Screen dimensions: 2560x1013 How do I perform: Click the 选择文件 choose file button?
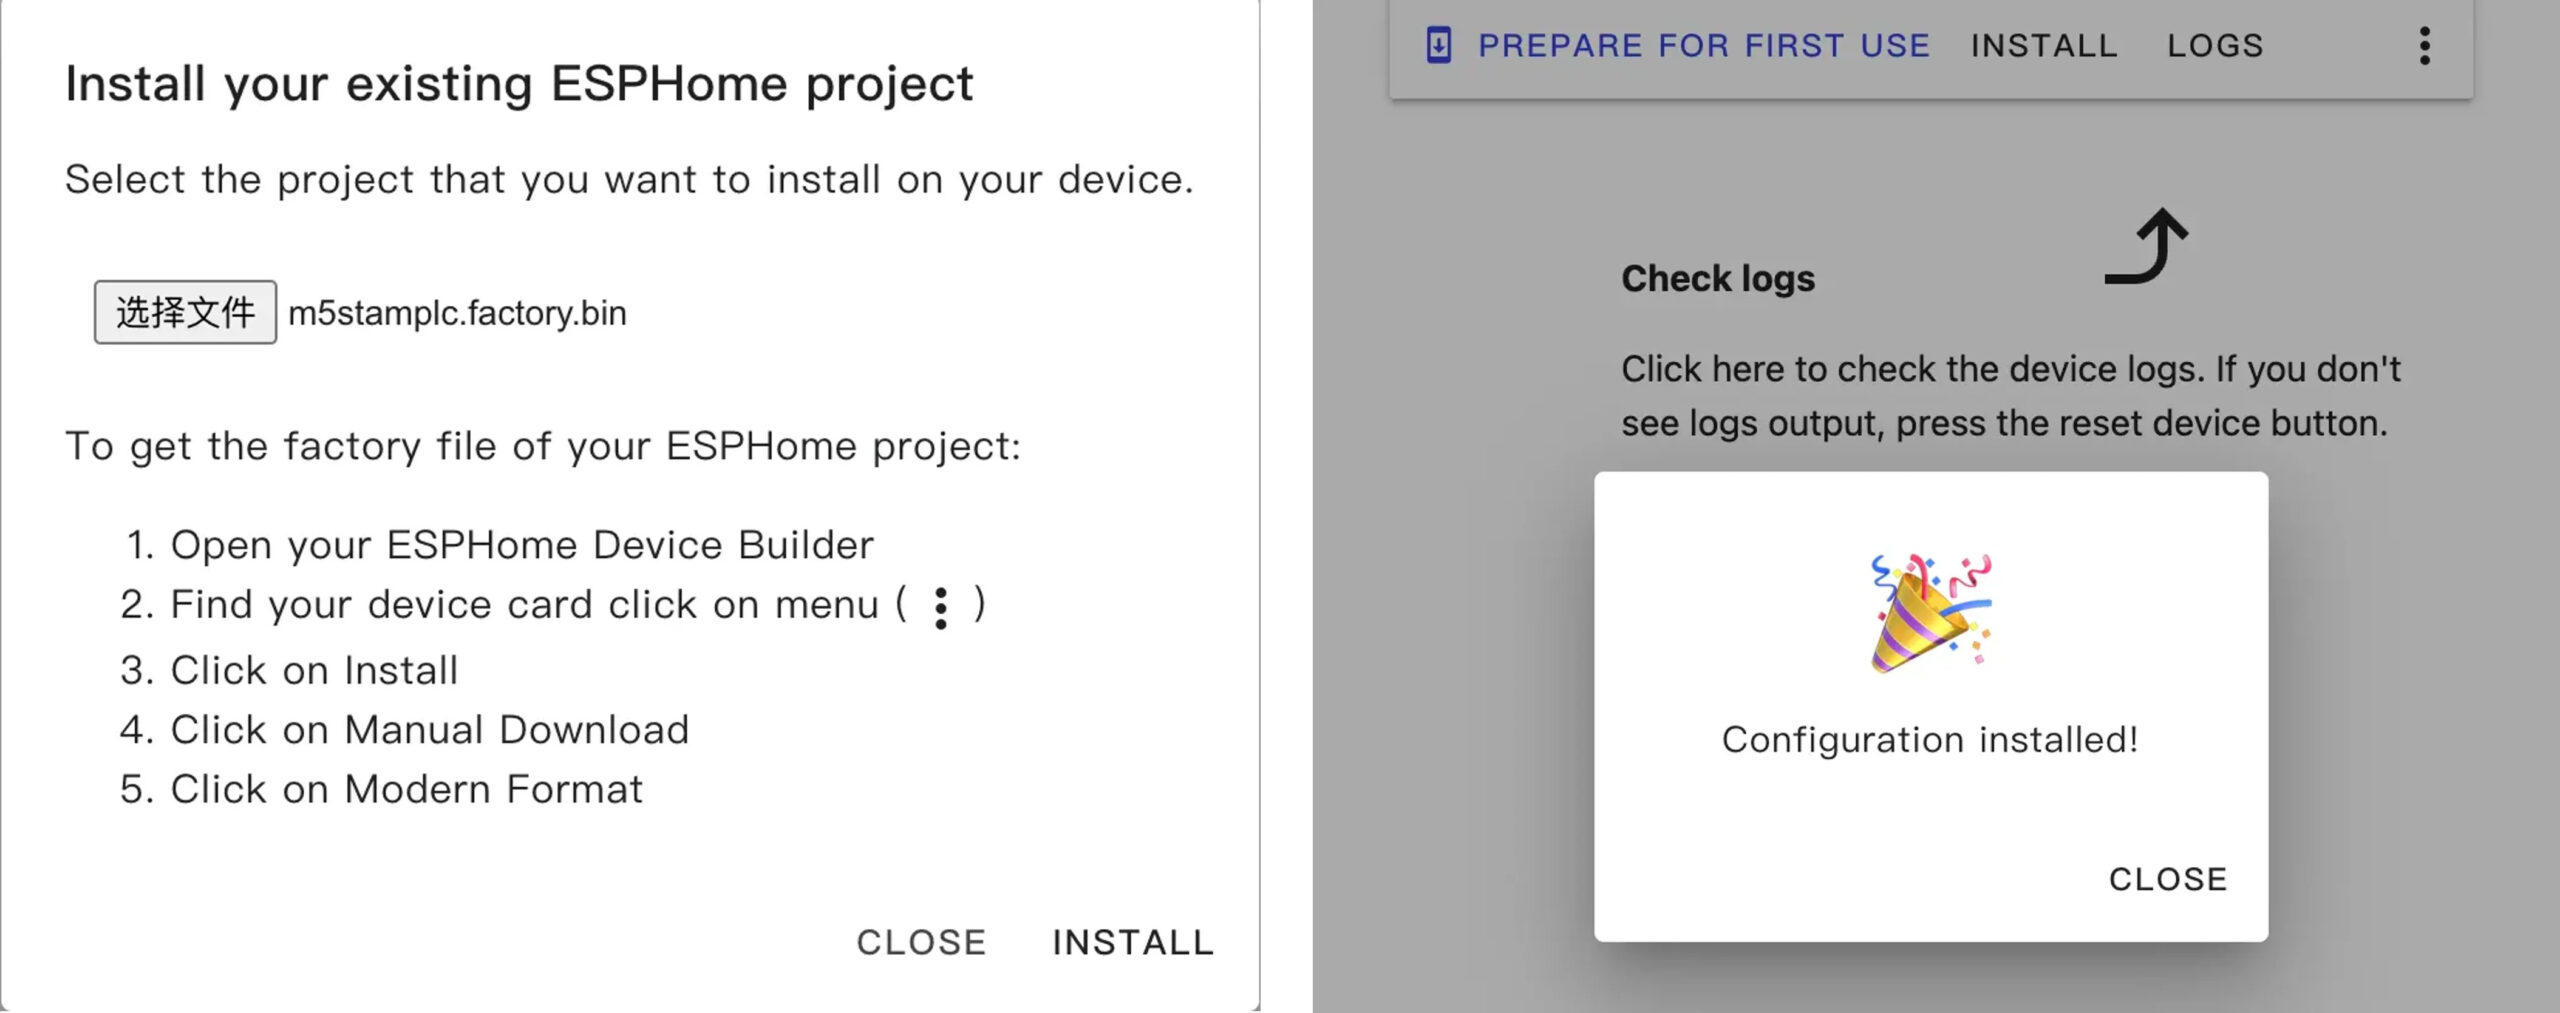click(185, 312)
